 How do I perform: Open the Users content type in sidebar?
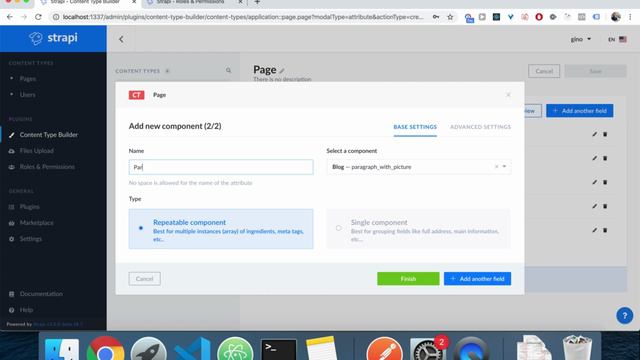(27, 94)
